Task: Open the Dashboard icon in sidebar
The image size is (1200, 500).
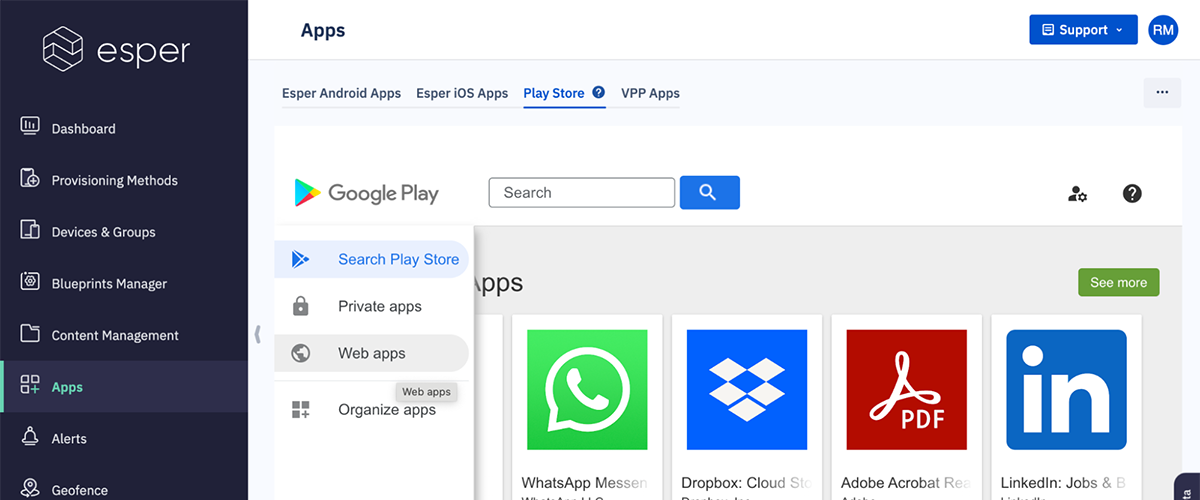Action: click(x=30, y=128)
